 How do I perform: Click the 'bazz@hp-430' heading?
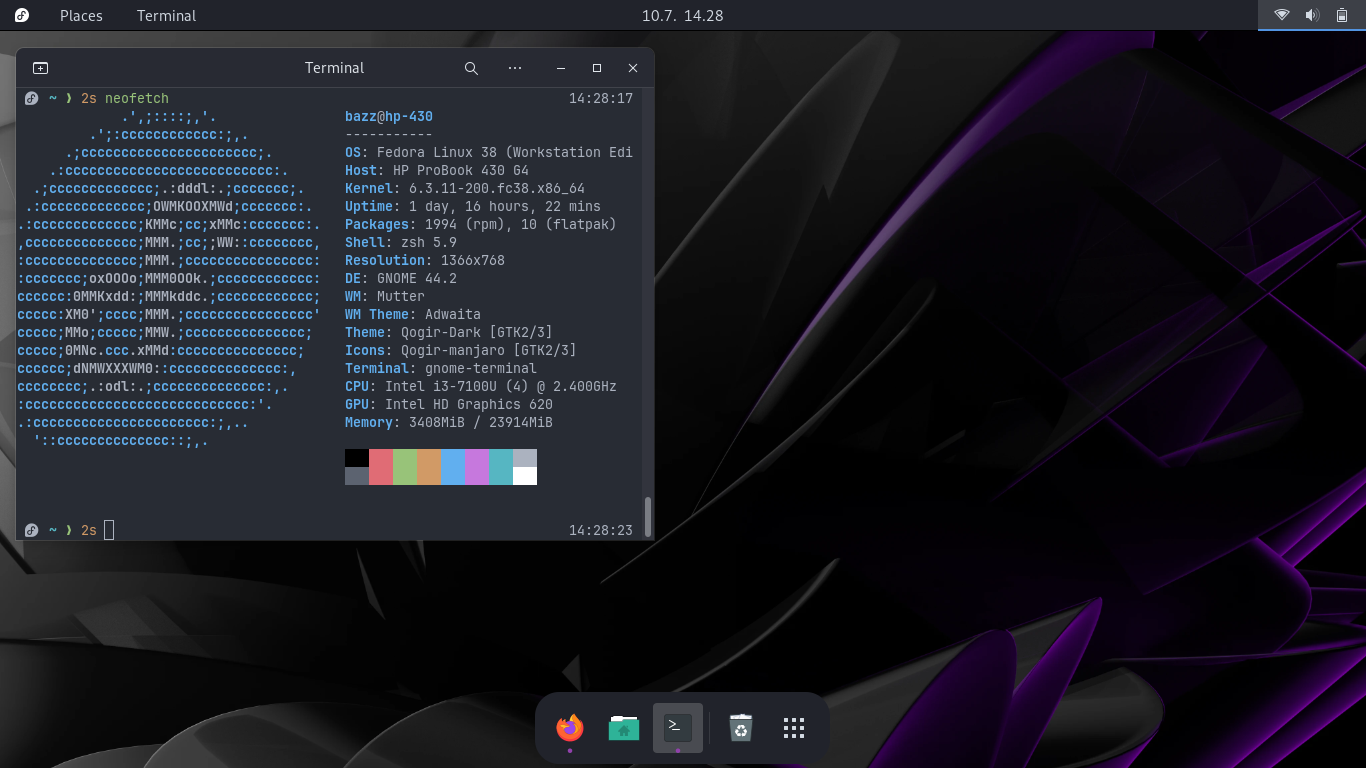[389, 117]
